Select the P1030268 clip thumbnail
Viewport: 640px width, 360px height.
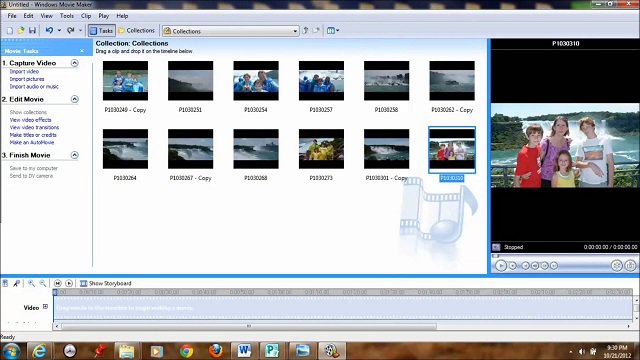coord(256,149)
